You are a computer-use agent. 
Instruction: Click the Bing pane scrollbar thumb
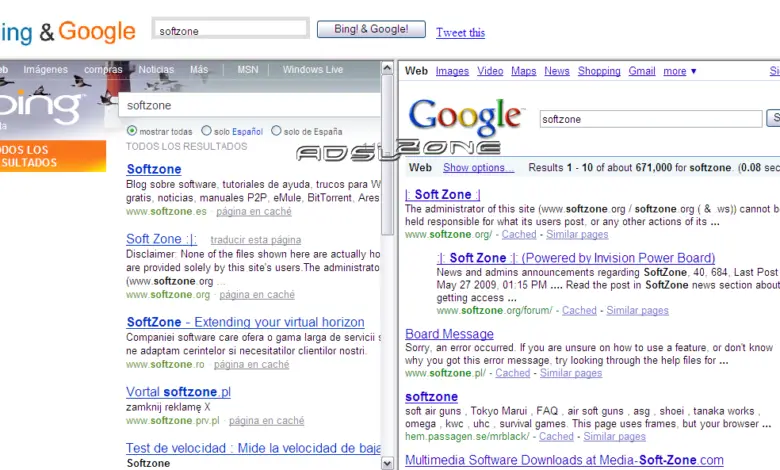[387, 155]
